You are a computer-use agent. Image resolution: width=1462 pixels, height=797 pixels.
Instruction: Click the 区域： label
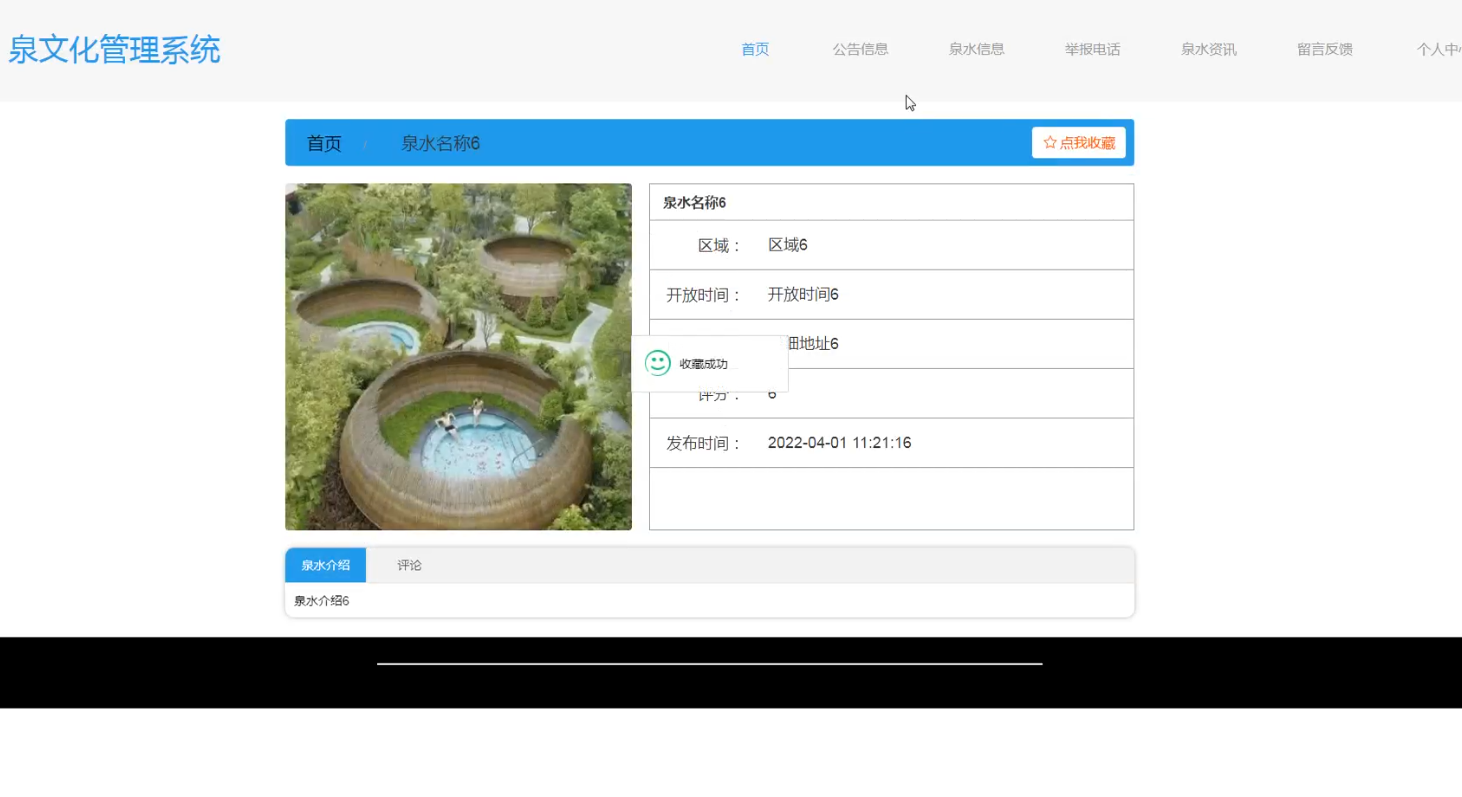point(720,245)
